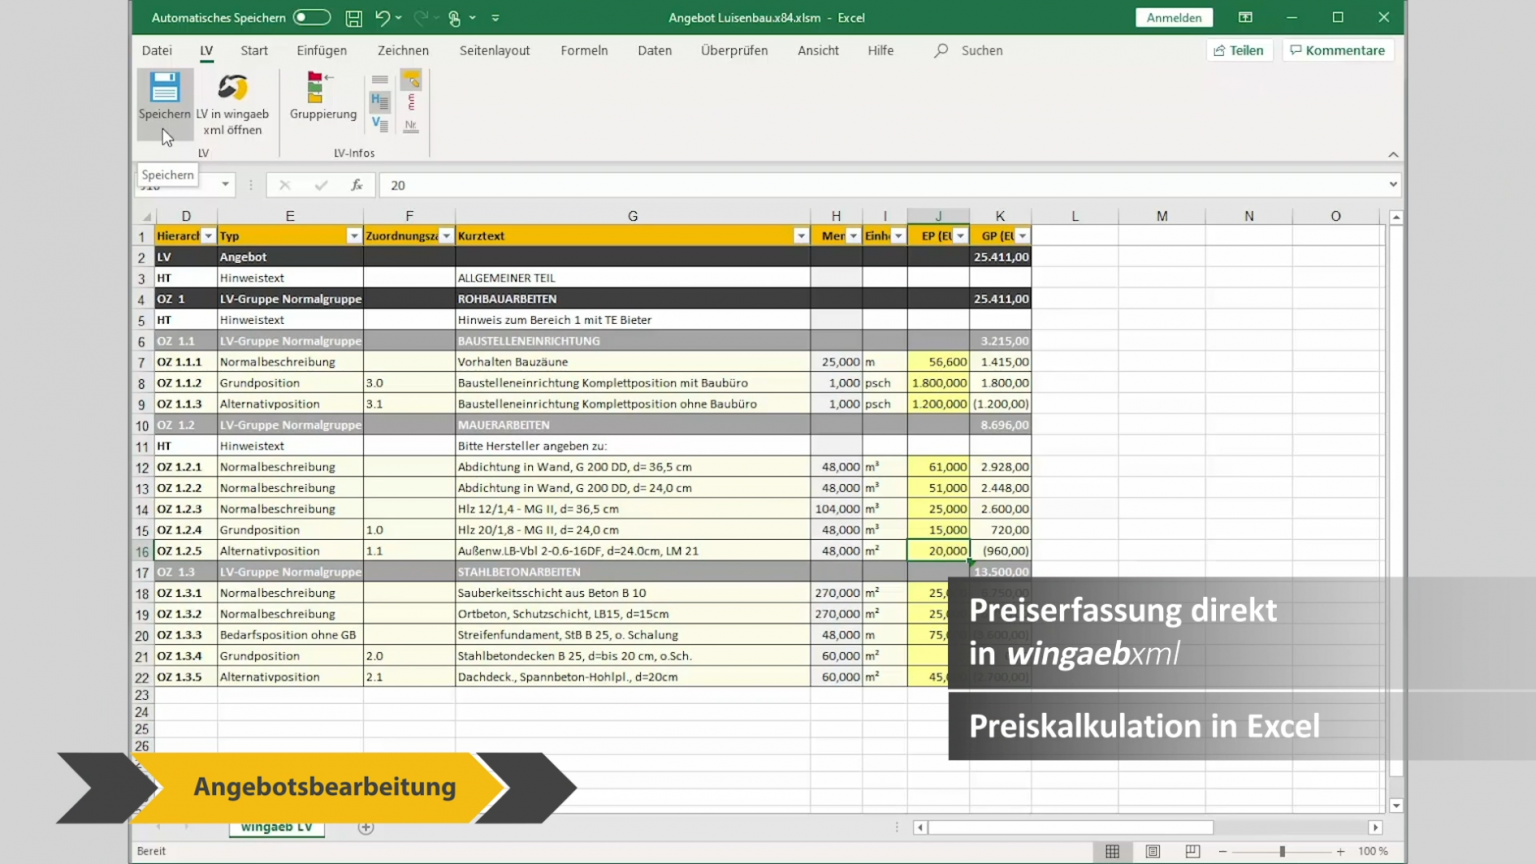Switch to Normal view via status bar icon
1536x864 pixels.
[1113, 851]
